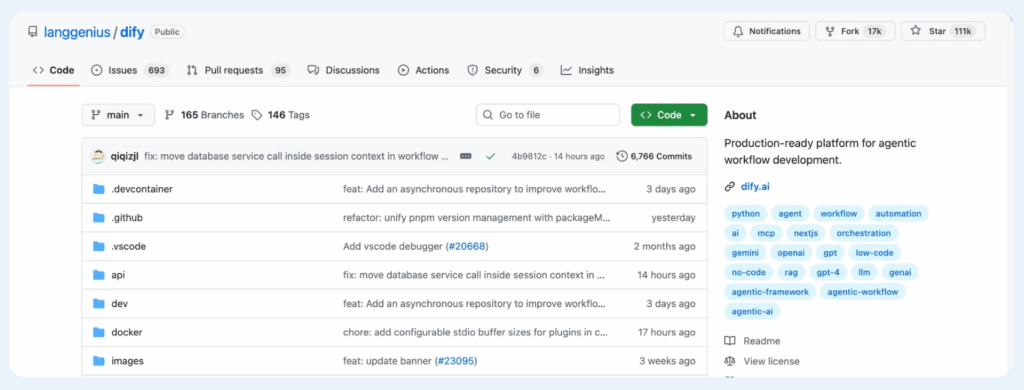Open the Issues tab
The height and width of the screenshot is (390, 1024).
[130, 70]
